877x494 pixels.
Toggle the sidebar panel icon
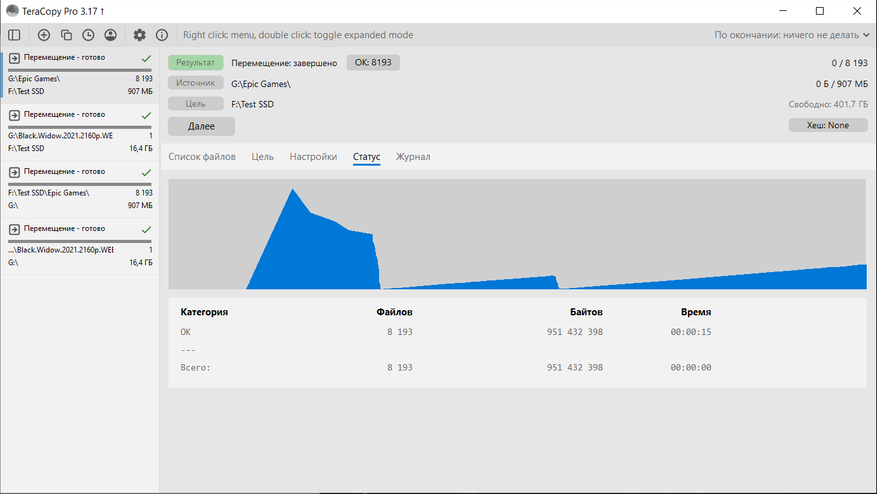pyautogui.click(x=15, y=35)
